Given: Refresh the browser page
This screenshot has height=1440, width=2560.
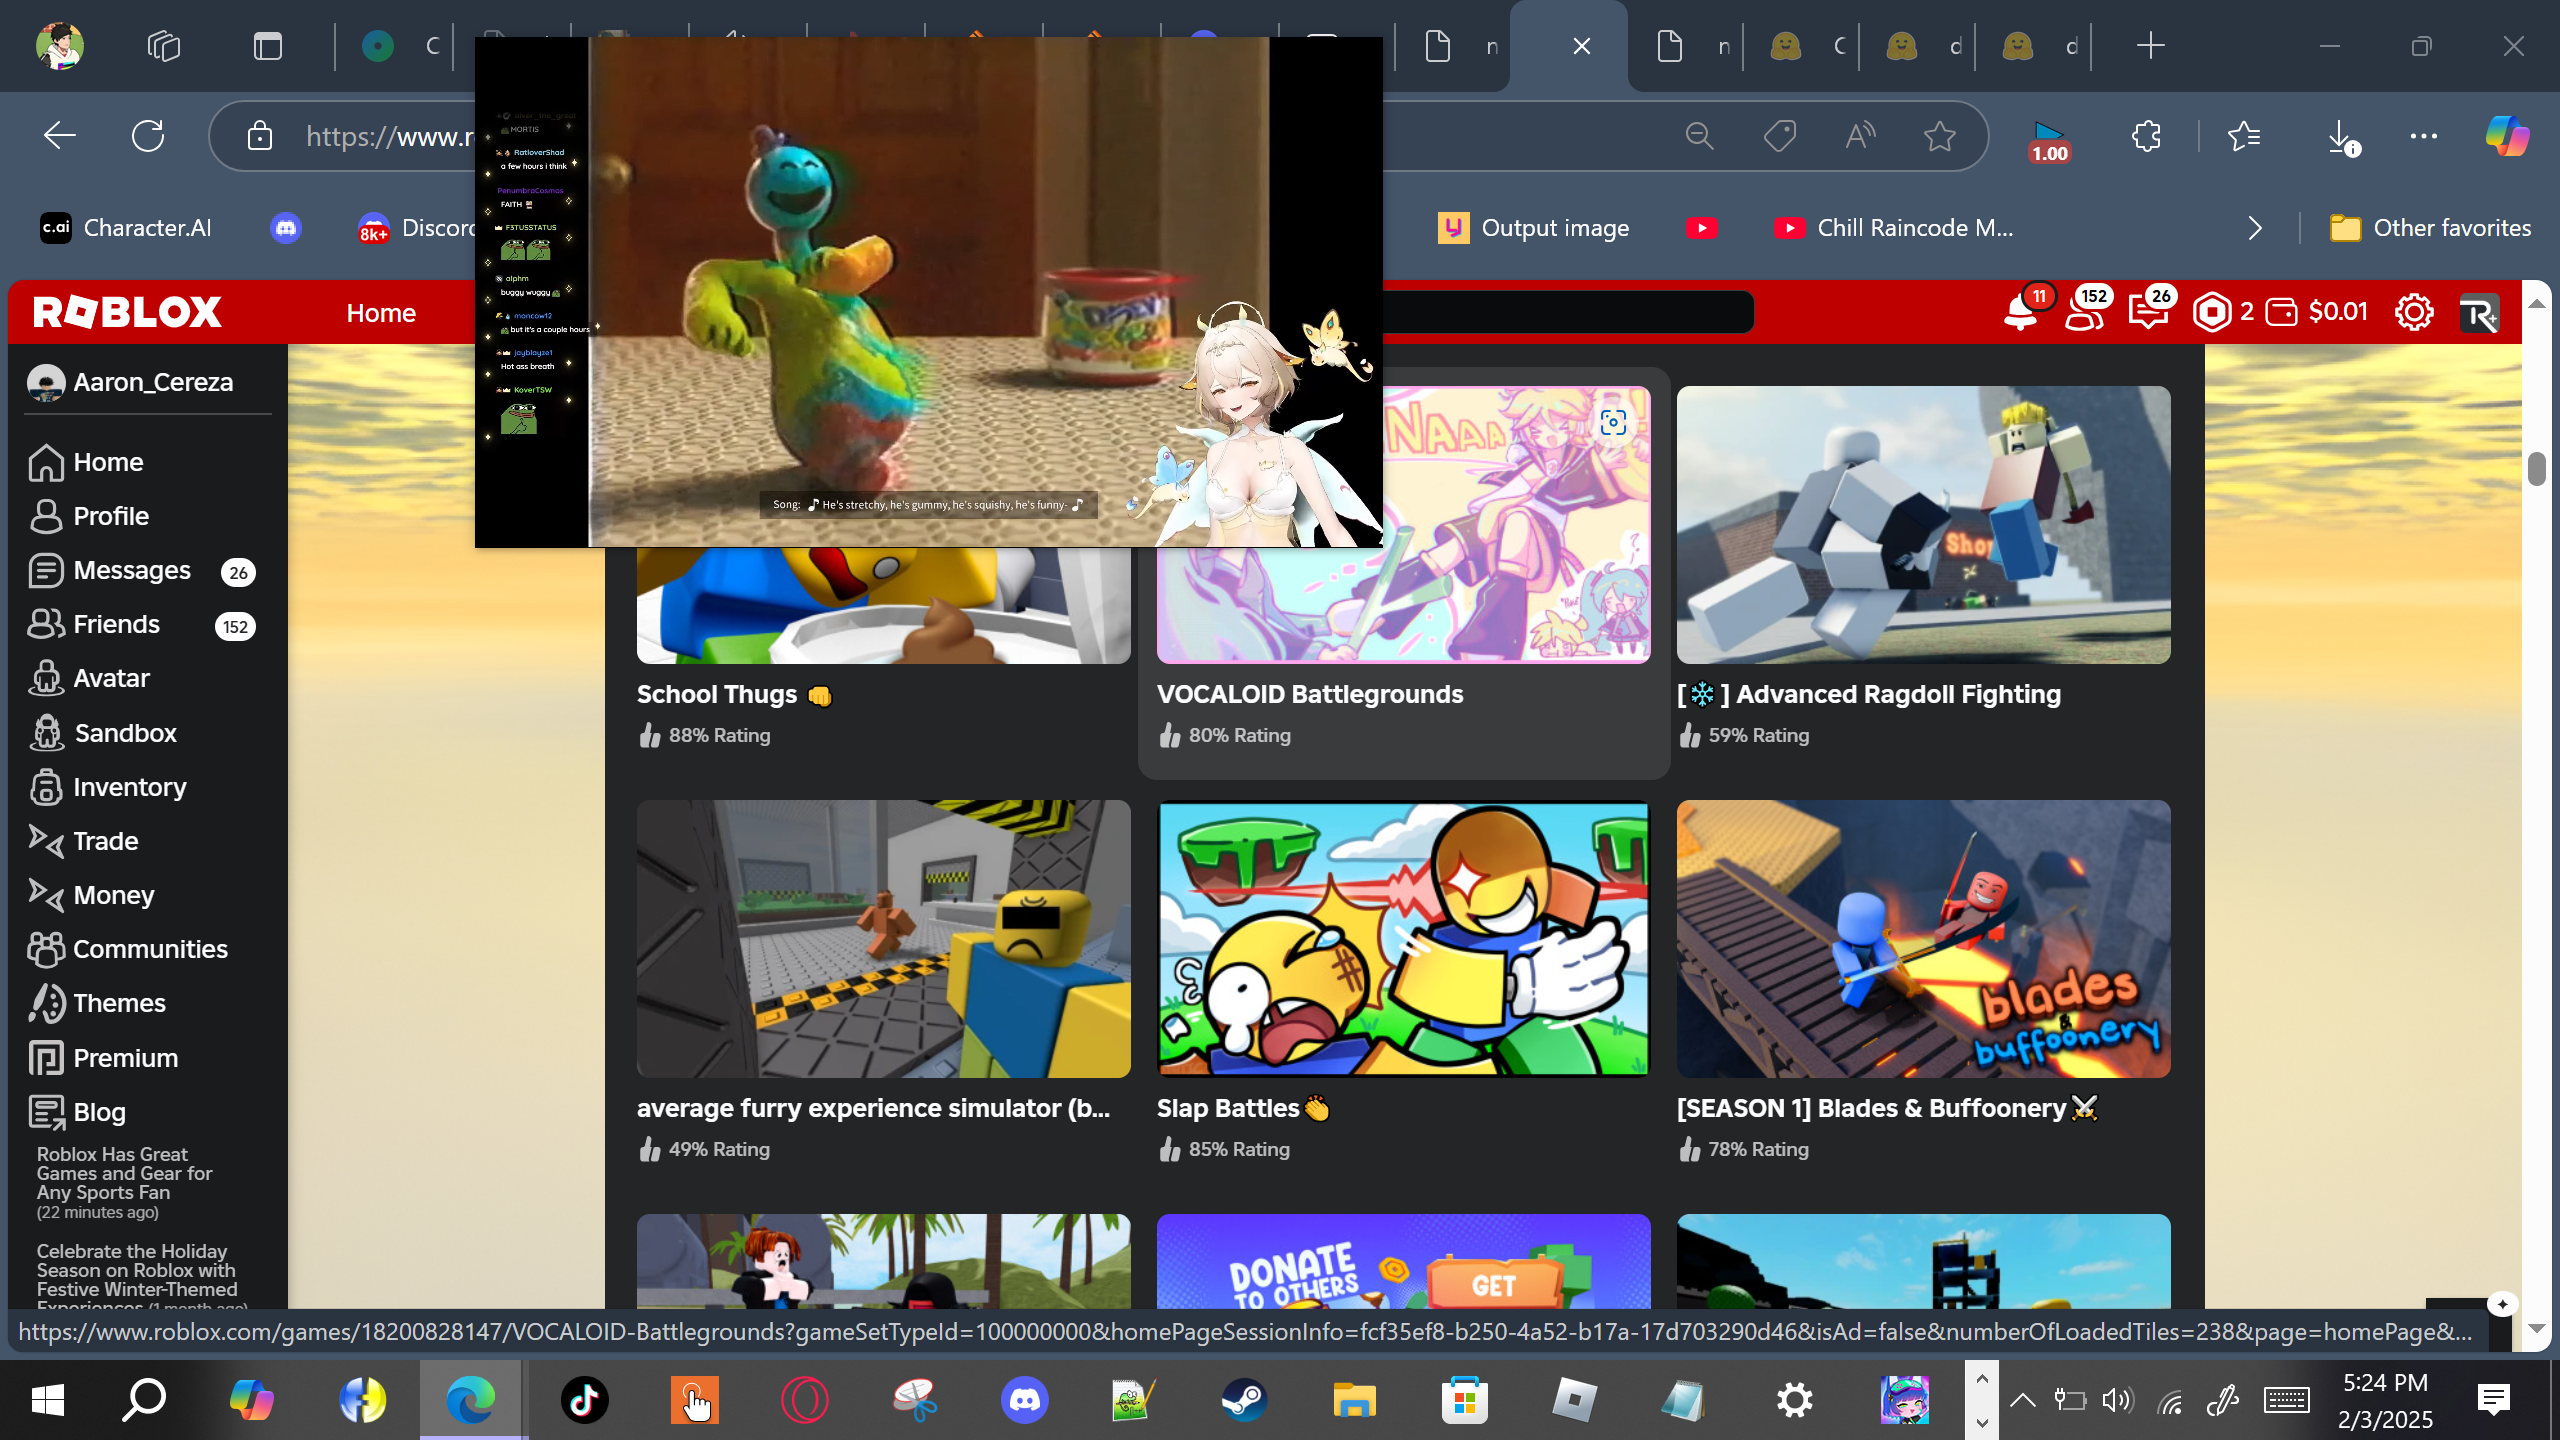Looking at the screenshot, I should pos(148,135).
